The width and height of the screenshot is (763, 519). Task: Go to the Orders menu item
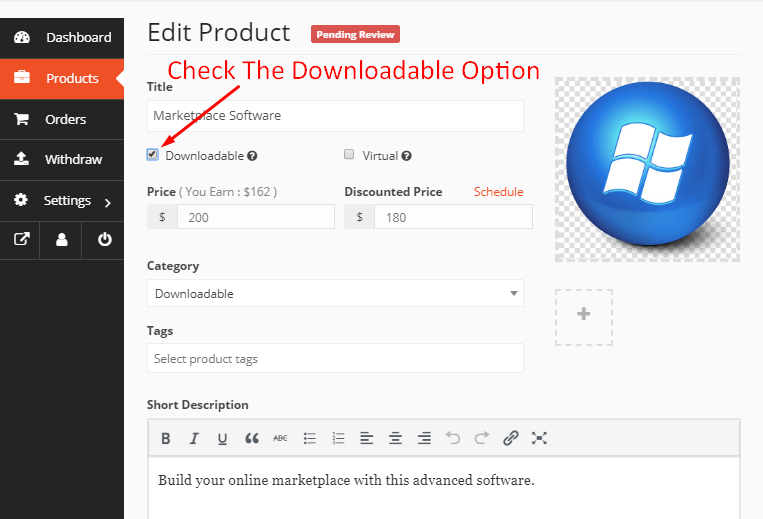[62, 119]
